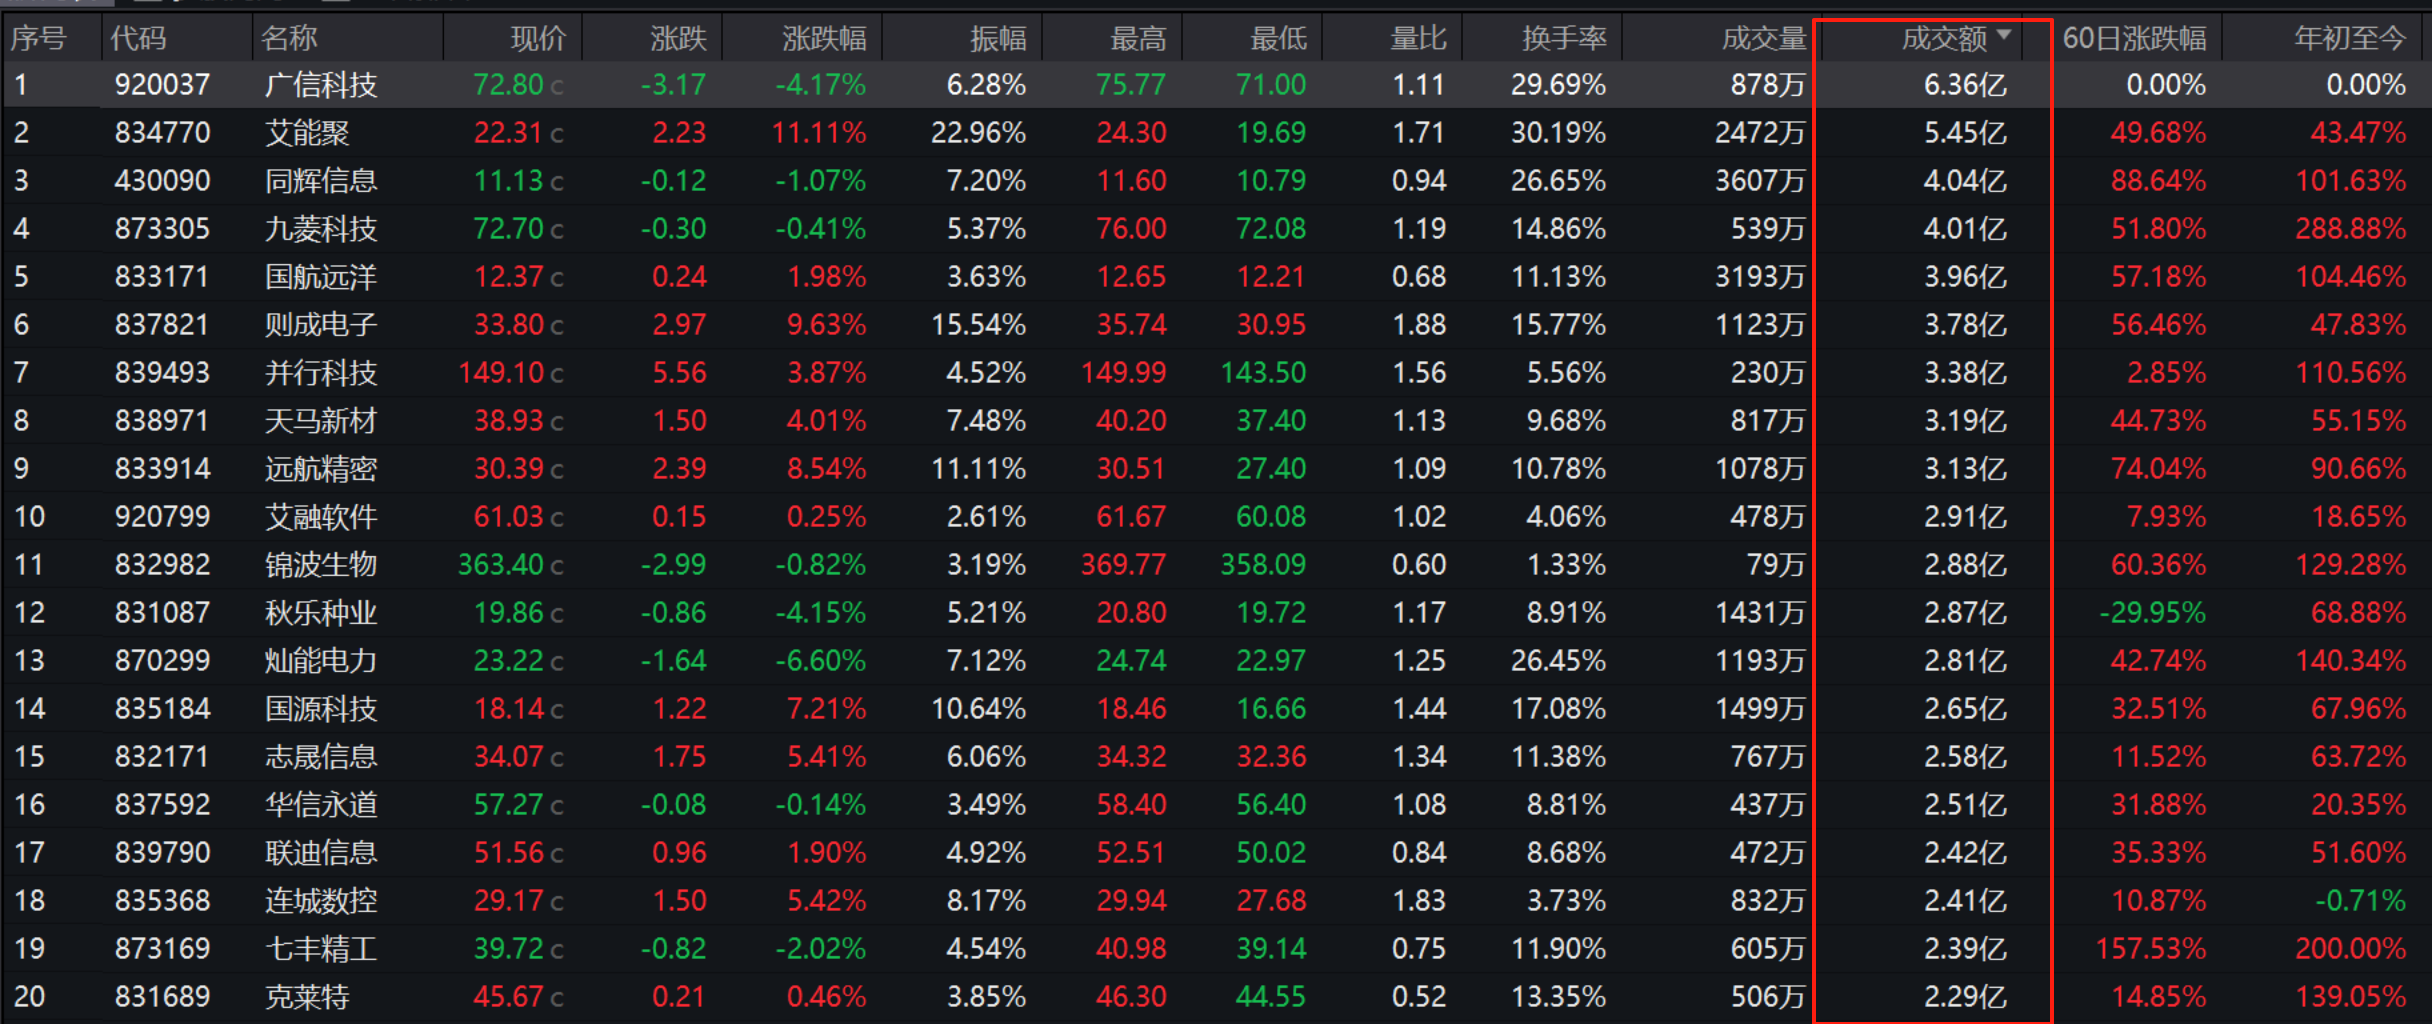The width and height of the screenshot is (2432, 1024).
Task: Click the 5.45亿 turnover value
Action: (1965, 133)
